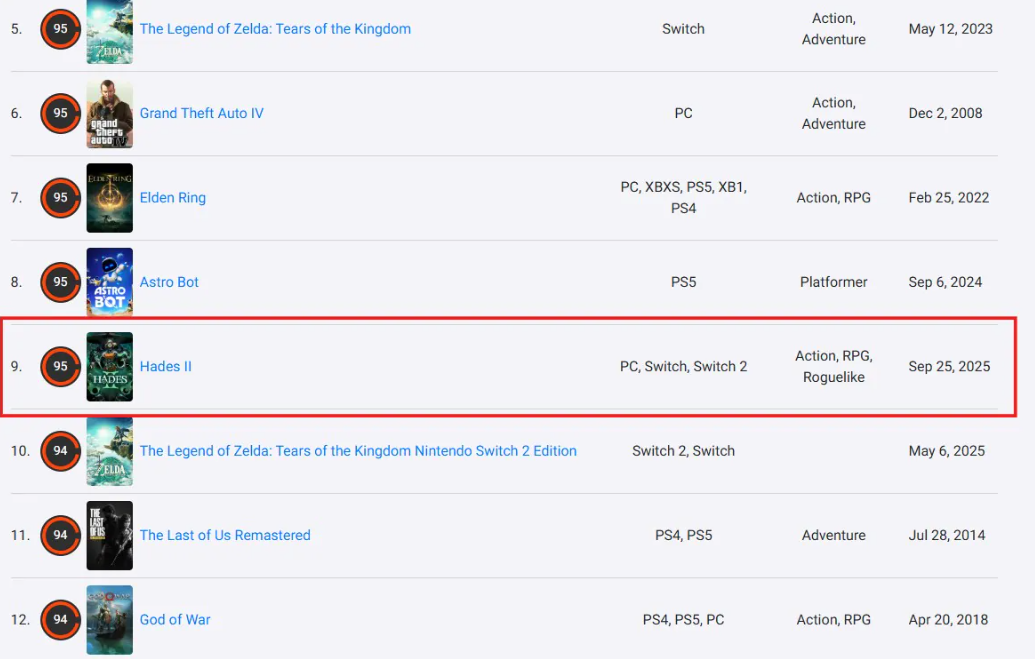Open the Hades II cover thumbnail

point(109,367)
